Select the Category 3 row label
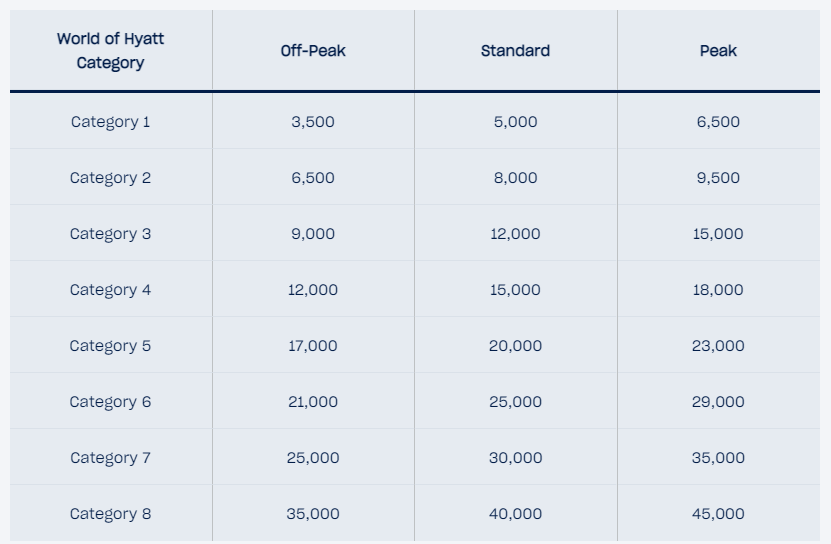The width and height of the screenshot is (831, 544). (x=110, y=234)
